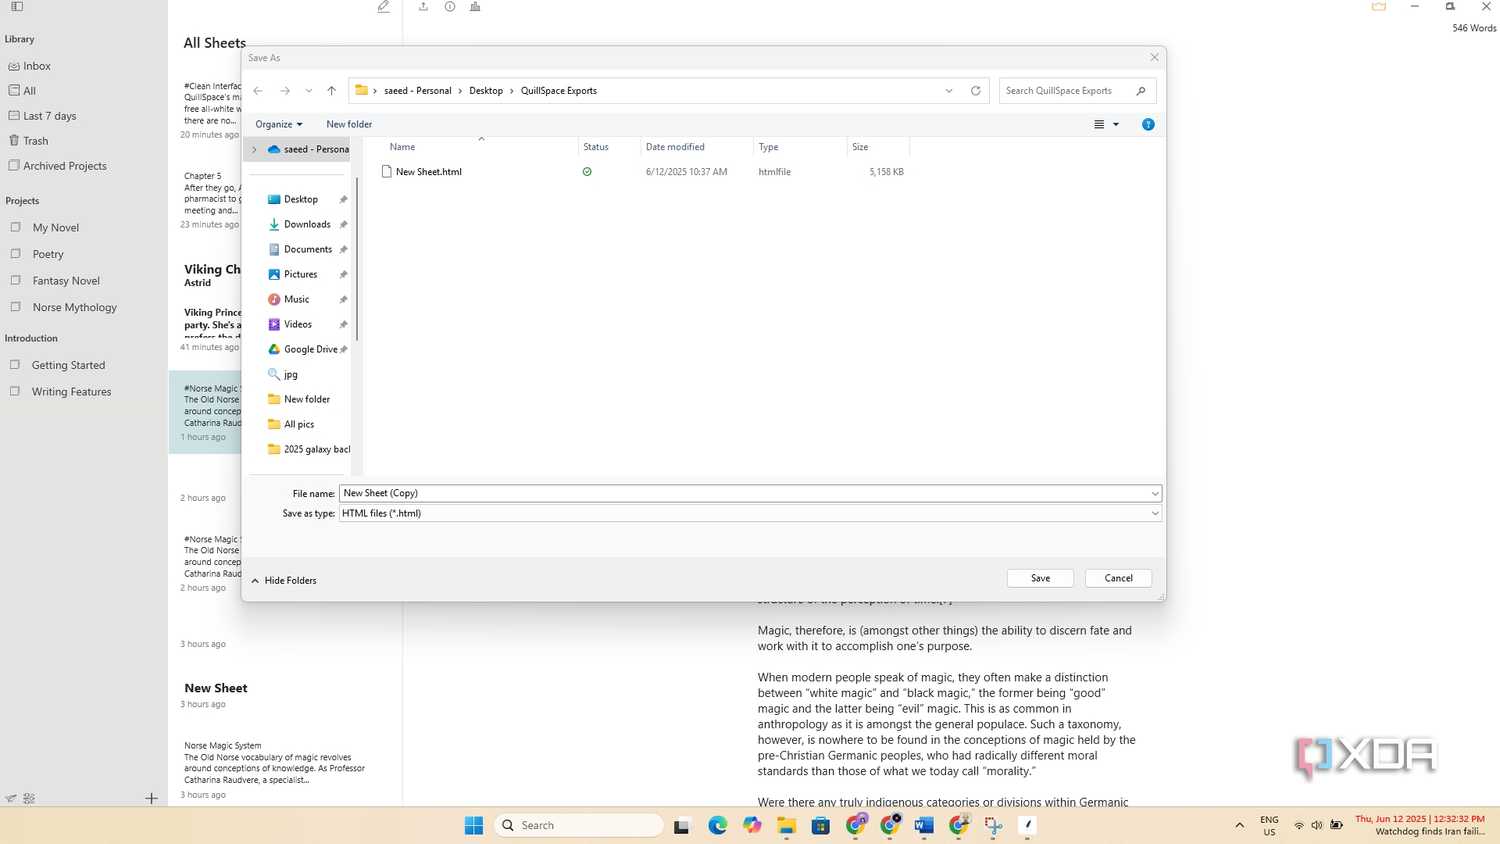
Task: Open File Explorer from the taskbar
Action: coord(786,825)
